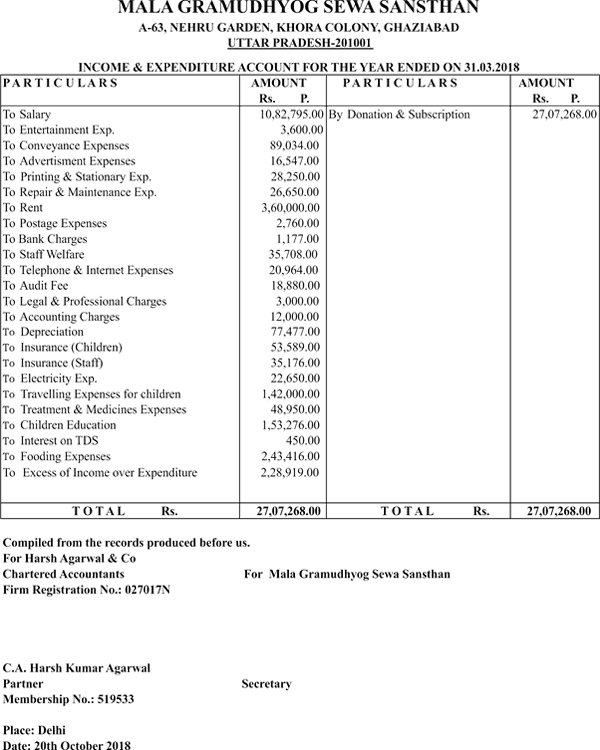600x750 pixels.
Task: Click the rent amount 3,60,000.00
Action: pyautogui.click(x=290, y=208)
